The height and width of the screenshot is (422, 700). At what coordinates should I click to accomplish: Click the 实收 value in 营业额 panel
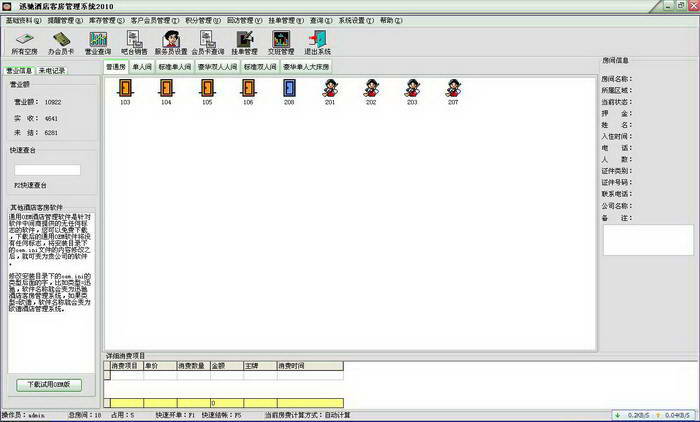pos(51,119)
